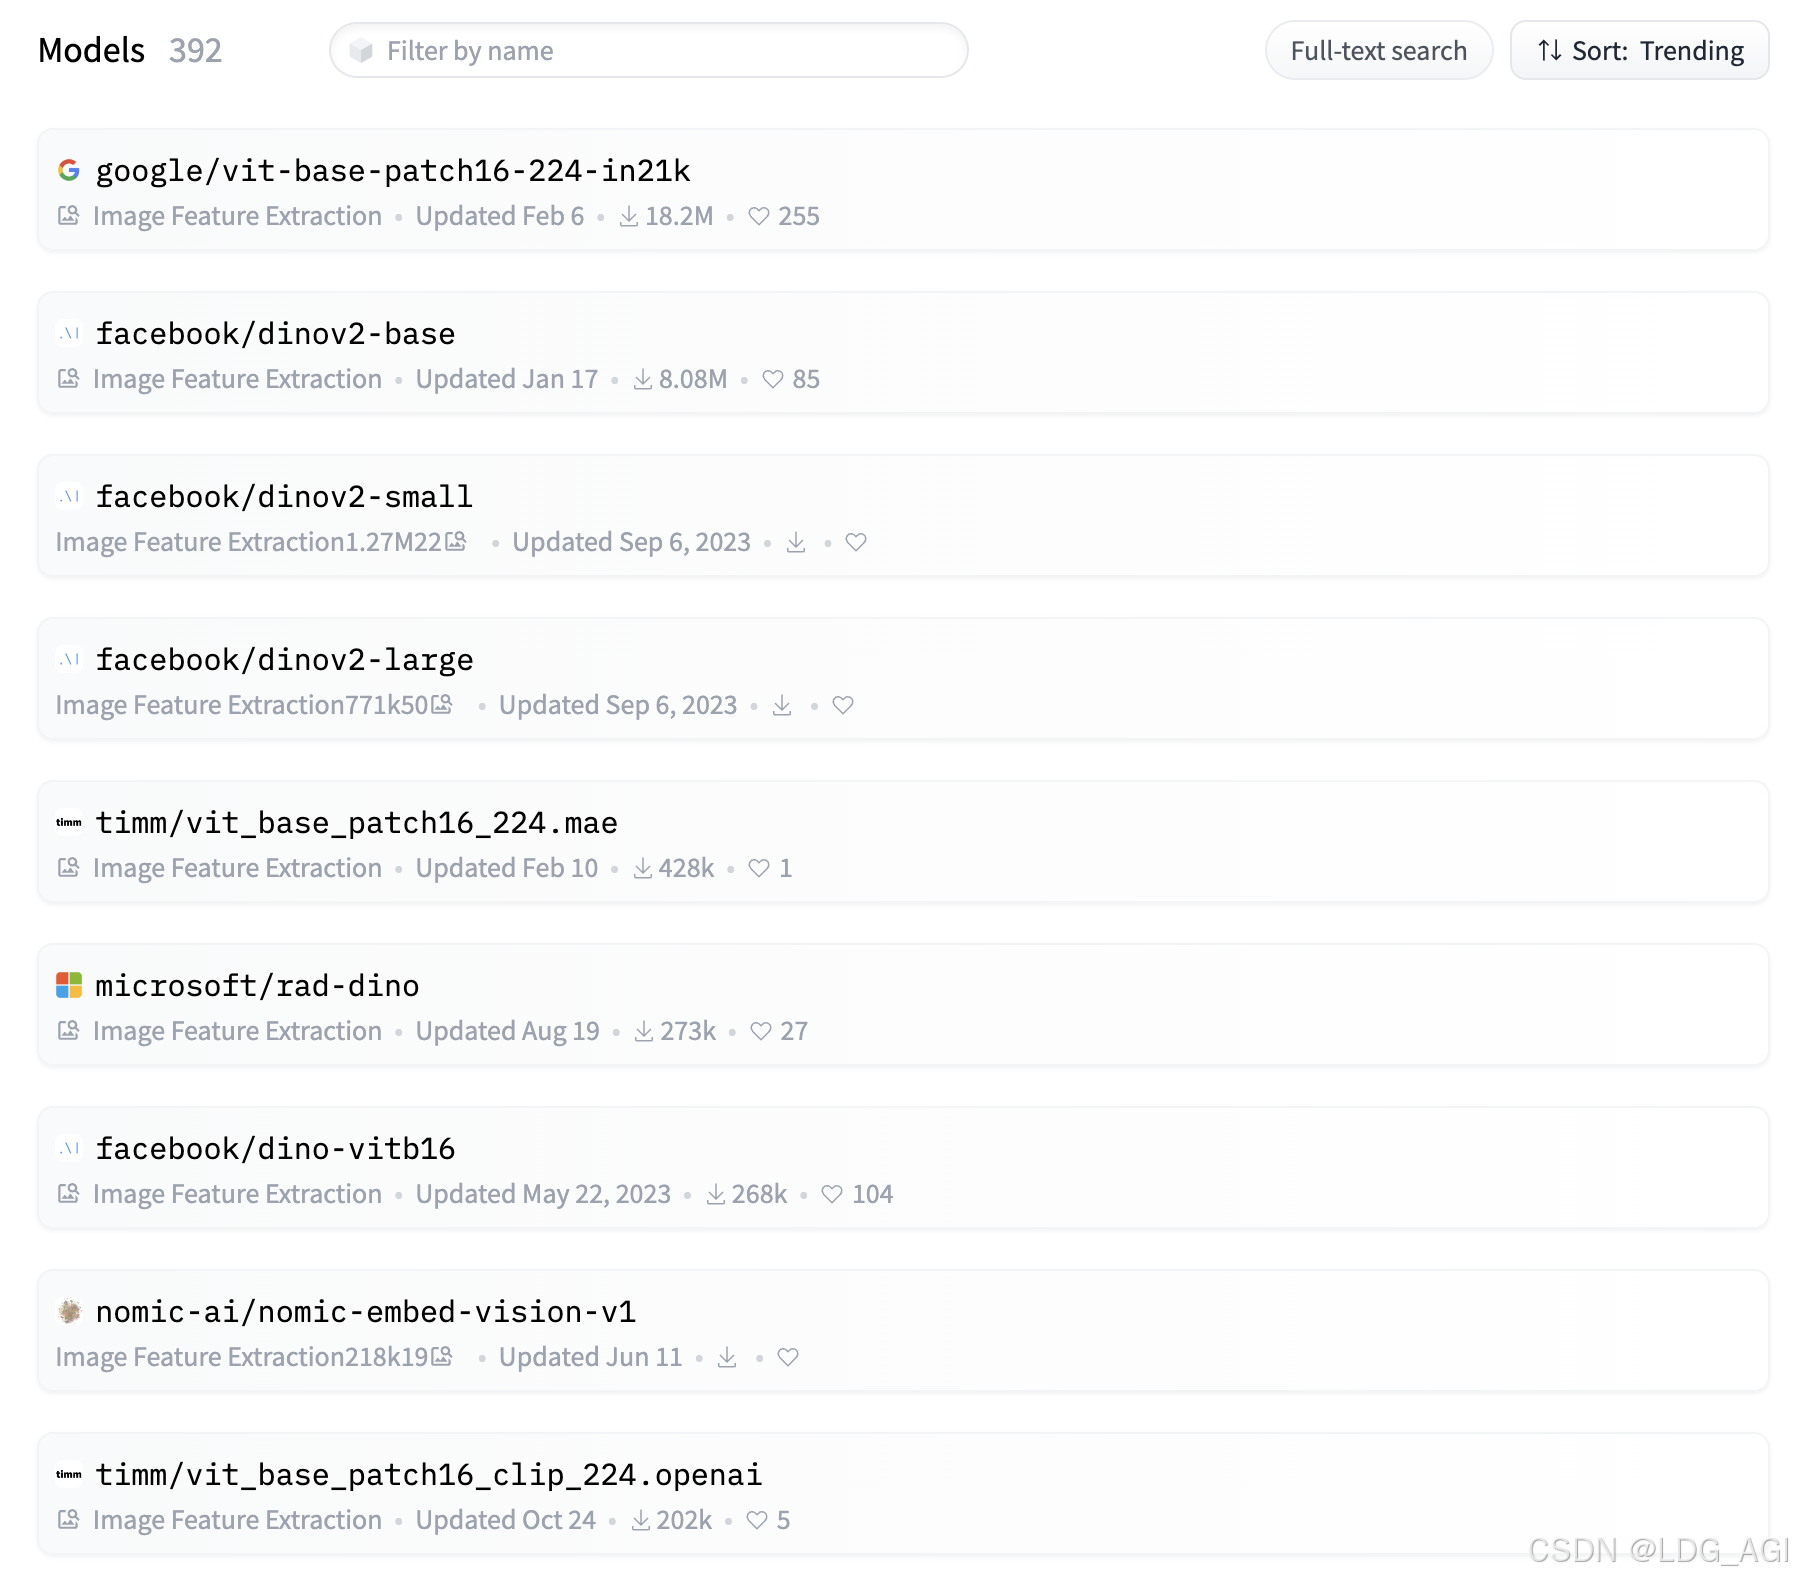Click 'Image Feature Extraction' label in rad-dino row

coord(237,1031)
